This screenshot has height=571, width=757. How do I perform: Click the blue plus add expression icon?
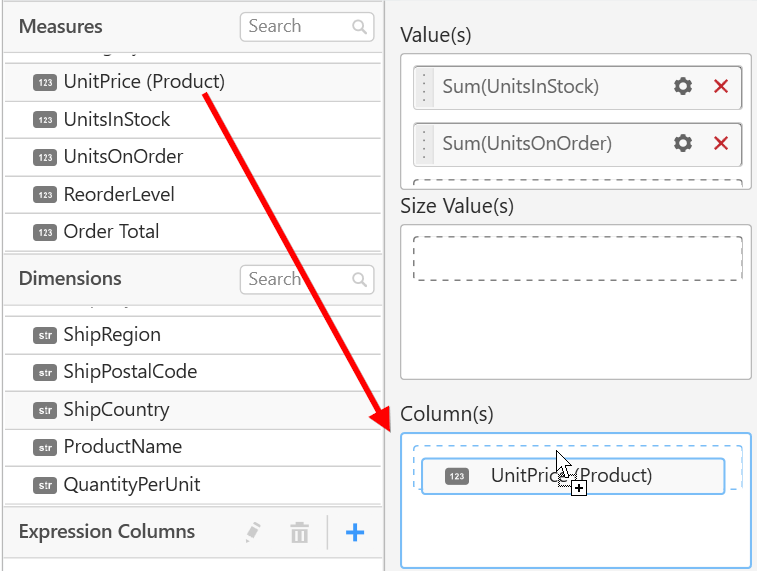click(x=354, y=533)
